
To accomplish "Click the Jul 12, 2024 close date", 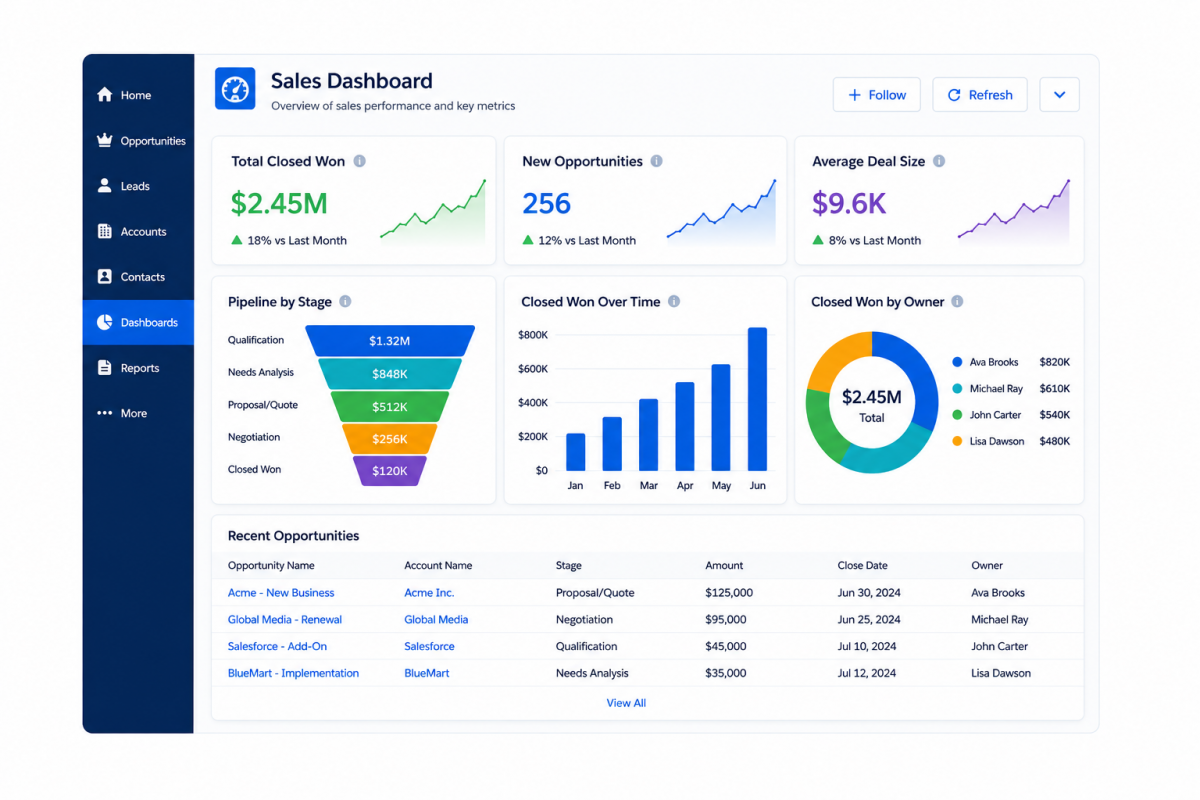I will click(x=867, y=674).
